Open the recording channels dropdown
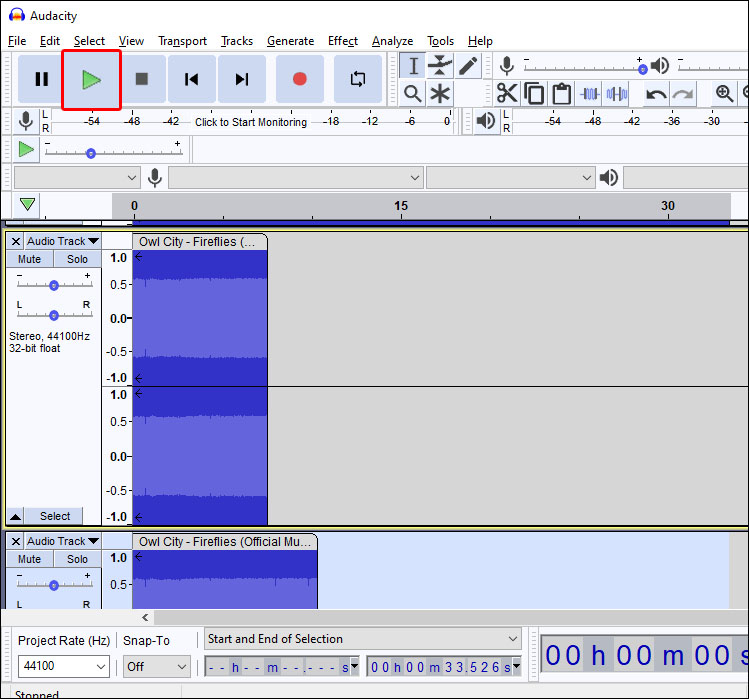This screenshot has height=699, width=749. point(511,178)
